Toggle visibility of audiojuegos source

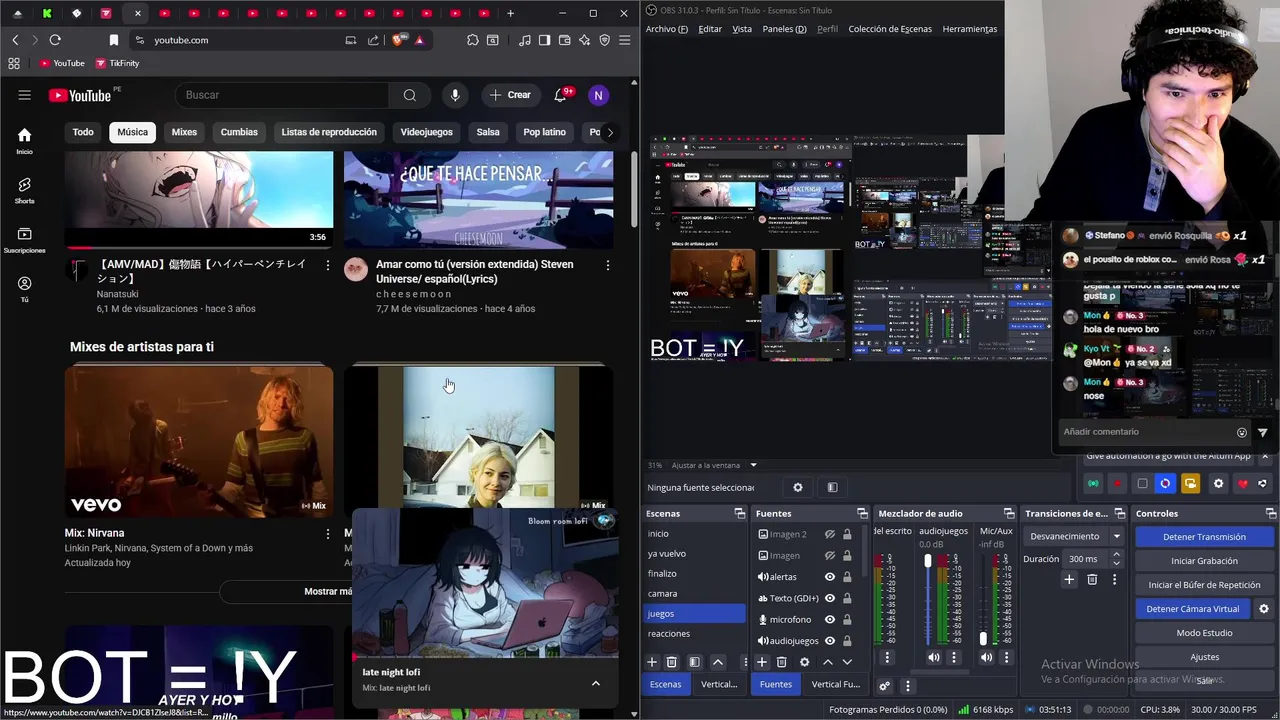click(x=829, y=640)
